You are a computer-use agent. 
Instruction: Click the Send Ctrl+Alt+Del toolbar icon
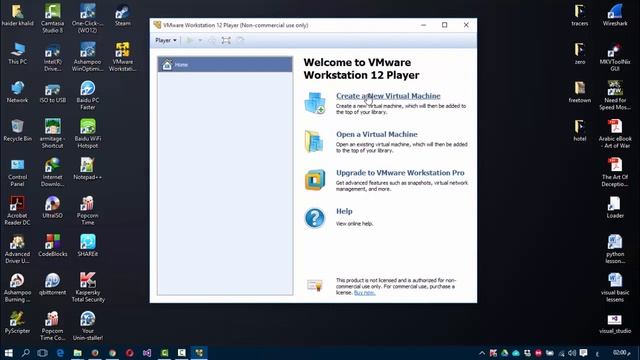click(212, 40)
